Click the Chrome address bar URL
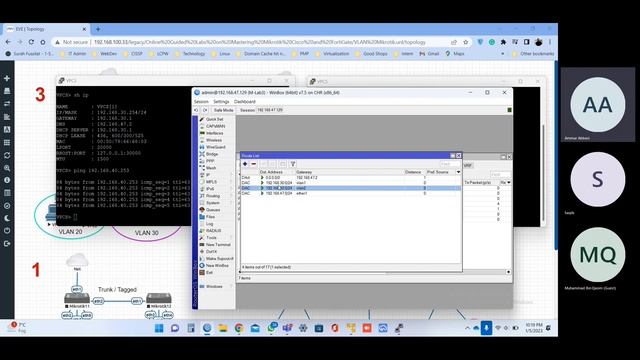 259,42
